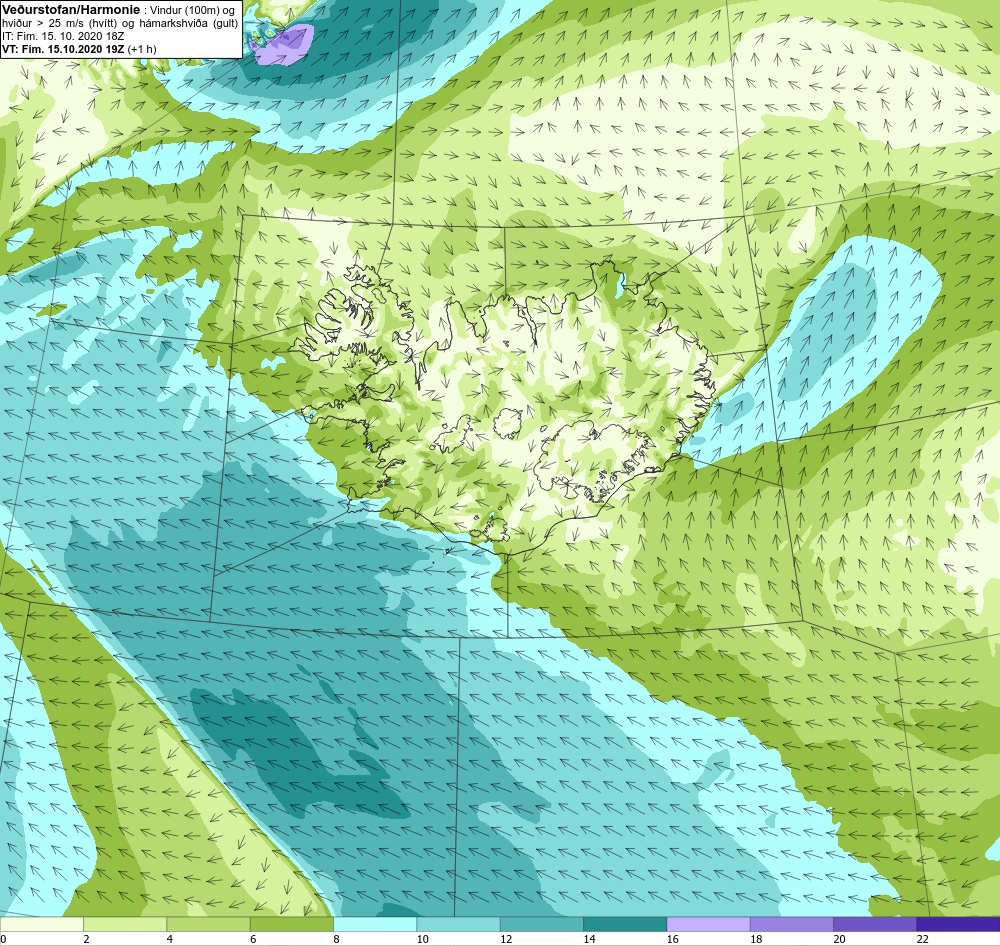Viewport: 1000px width, 946px height.
Task: Select the light teal 10–12 m/s legend swatch
Action: click(458, 924)
